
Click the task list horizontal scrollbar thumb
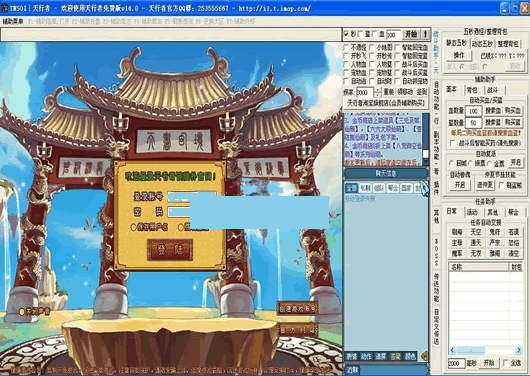pyautogui.click(x=471, y=350)
